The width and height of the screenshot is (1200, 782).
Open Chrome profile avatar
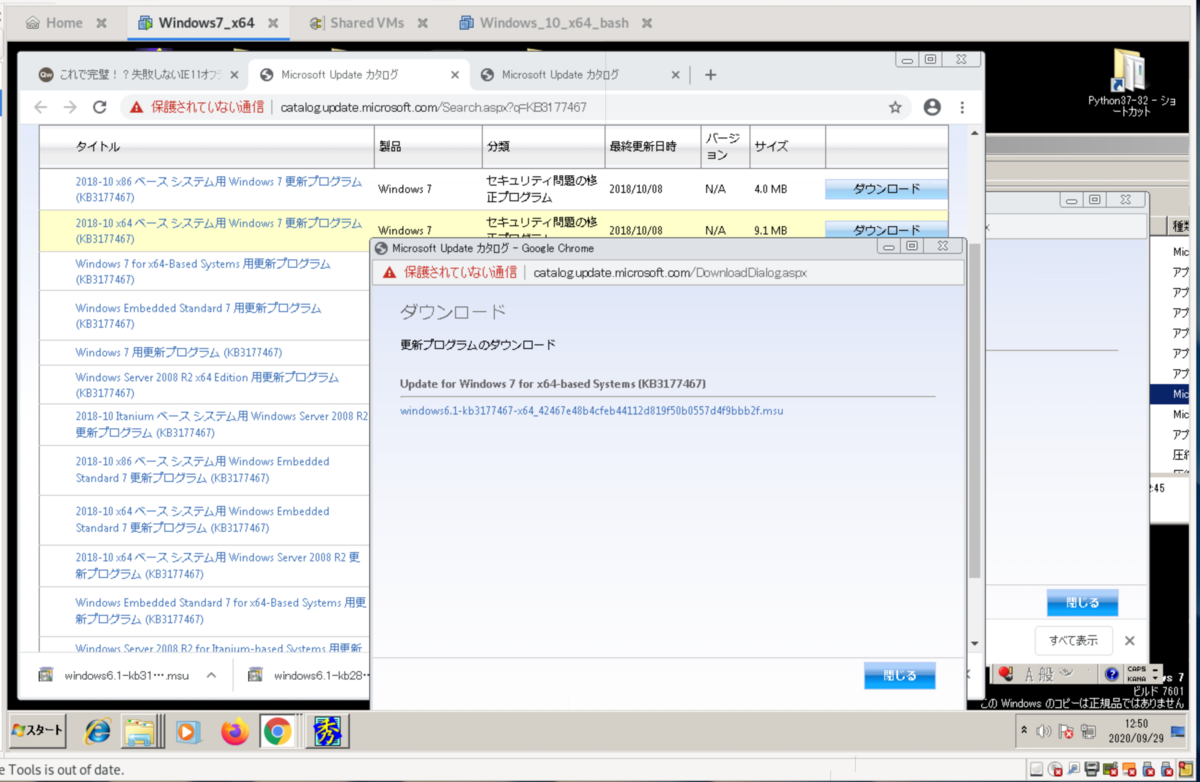pos(932,107)
